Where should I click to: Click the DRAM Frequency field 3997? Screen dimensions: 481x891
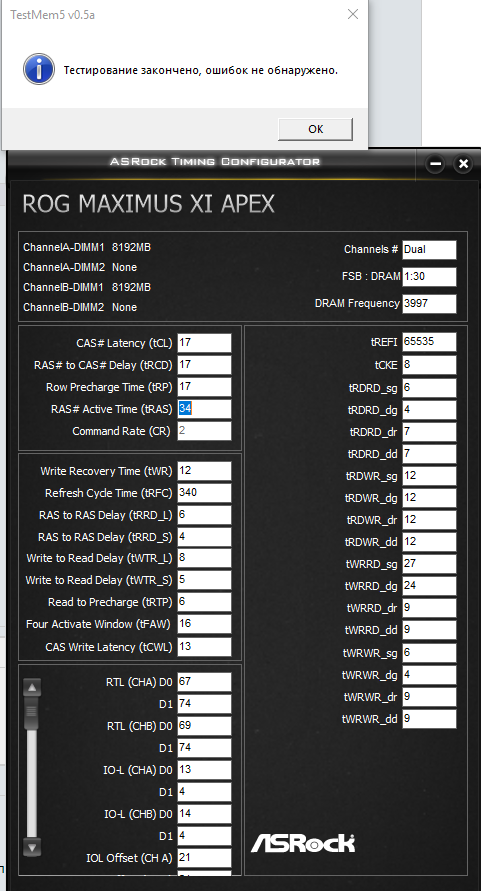[429, 303]
